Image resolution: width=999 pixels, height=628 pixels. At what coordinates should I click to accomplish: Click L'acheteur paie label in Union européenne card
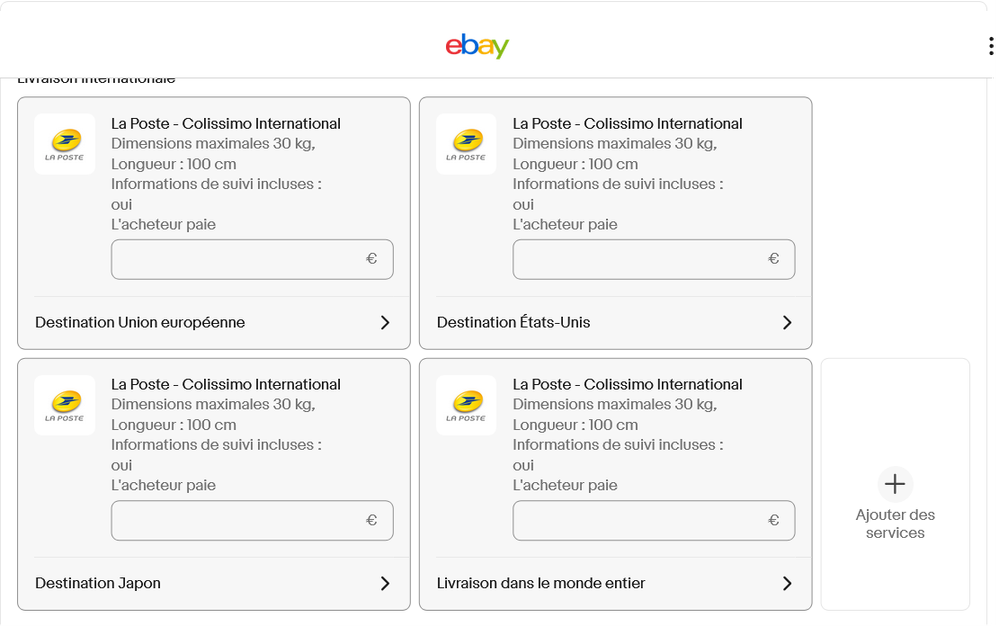point(163,224)
